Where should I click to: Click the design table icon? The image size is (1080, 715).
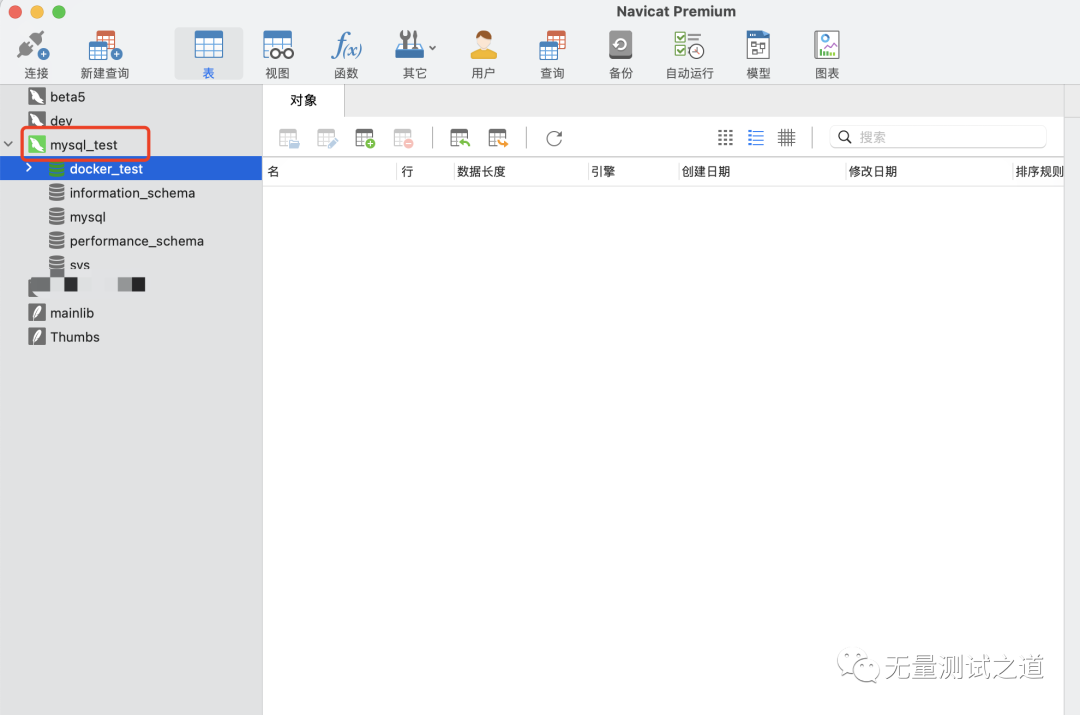pyautogui.click(x=327, y=138)
